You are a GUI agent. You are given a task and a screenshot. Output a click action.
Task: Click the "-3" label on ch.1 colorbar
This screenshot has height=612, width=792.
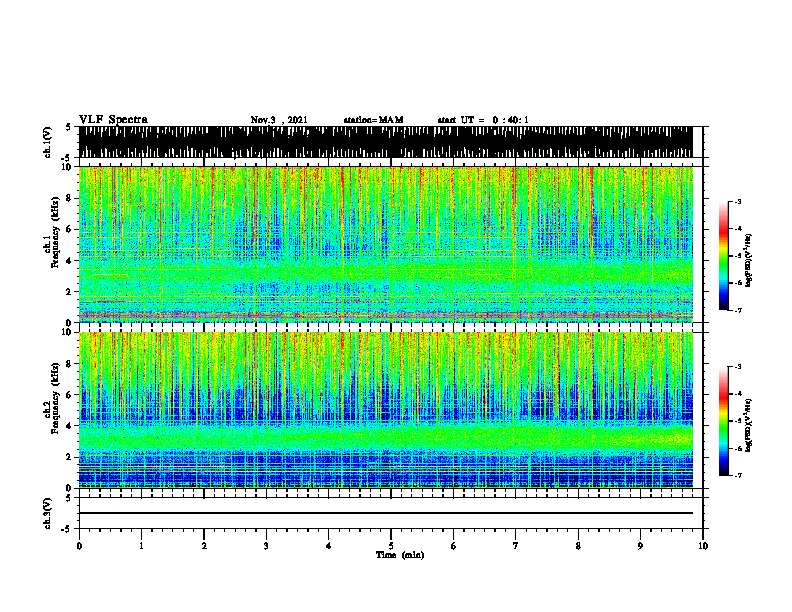pyautogui.click(x=737, y=201)
